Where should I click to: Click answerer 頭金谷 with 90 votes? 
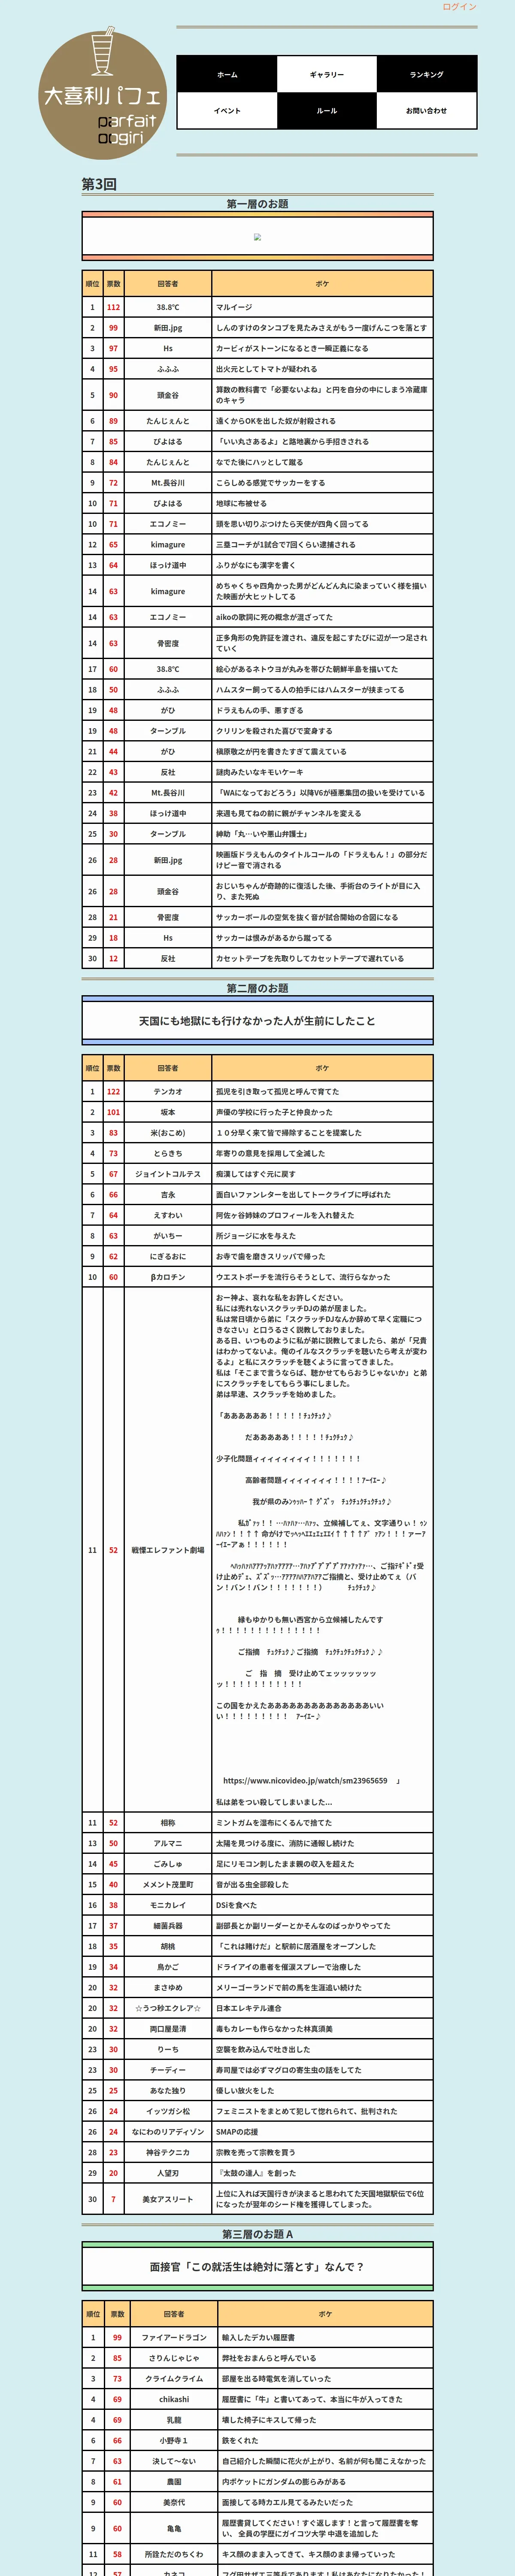[x=168, y=395]
